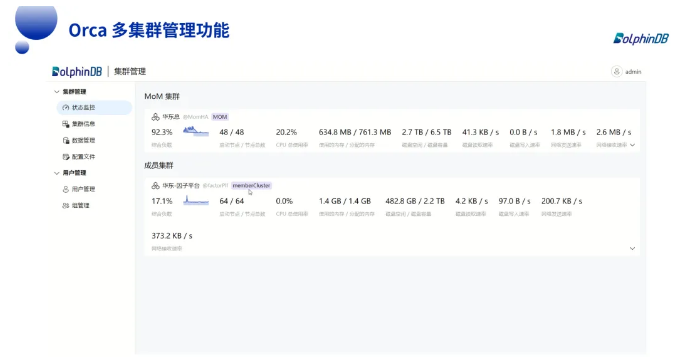
Task: Click the 集群信息 sidebar icon
Action: pos(66,124)
